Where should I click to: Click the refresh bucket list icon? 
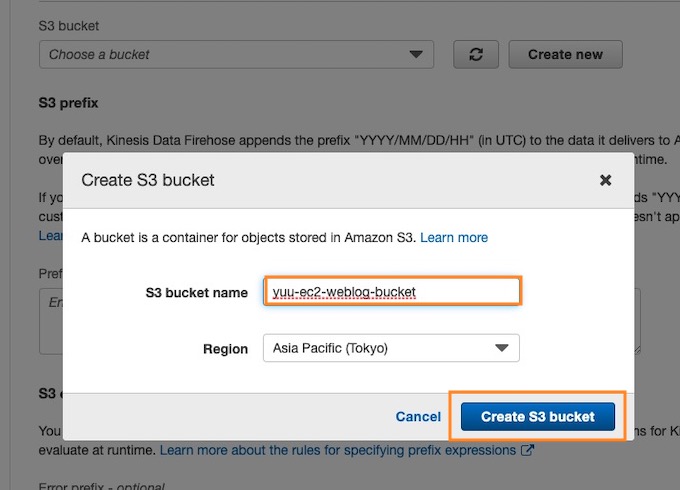pos(476,55)
